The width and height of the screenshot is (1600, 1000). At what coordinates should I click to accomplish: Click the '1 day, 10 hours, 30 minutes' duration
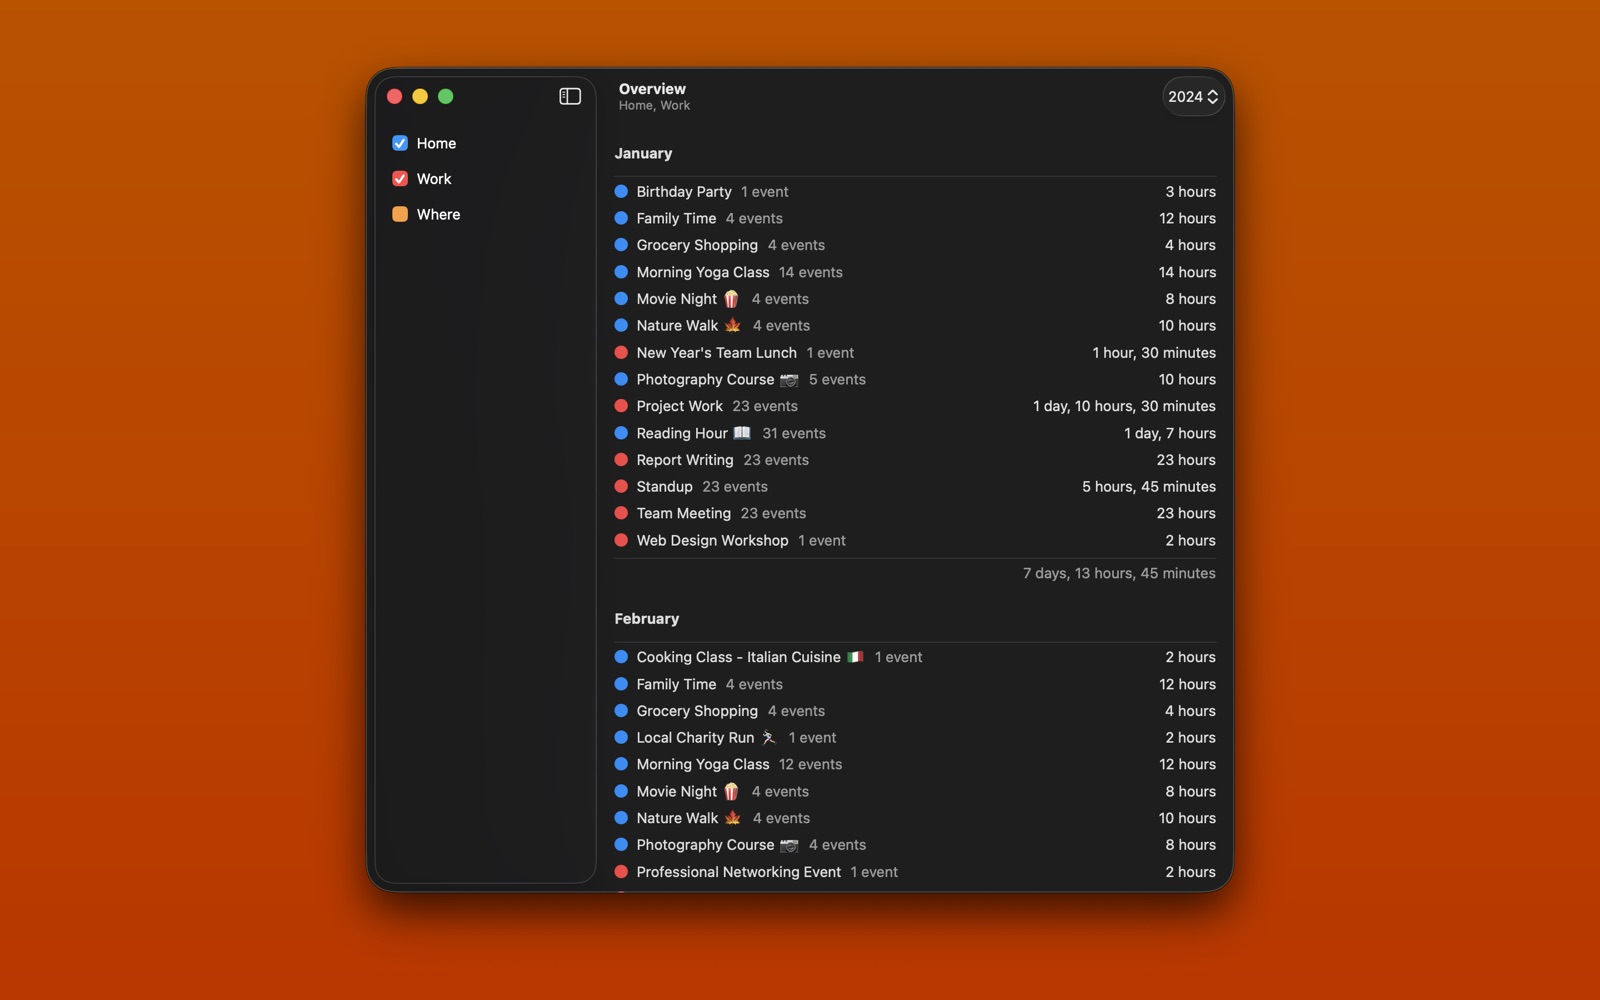(x=1124, y=406)
